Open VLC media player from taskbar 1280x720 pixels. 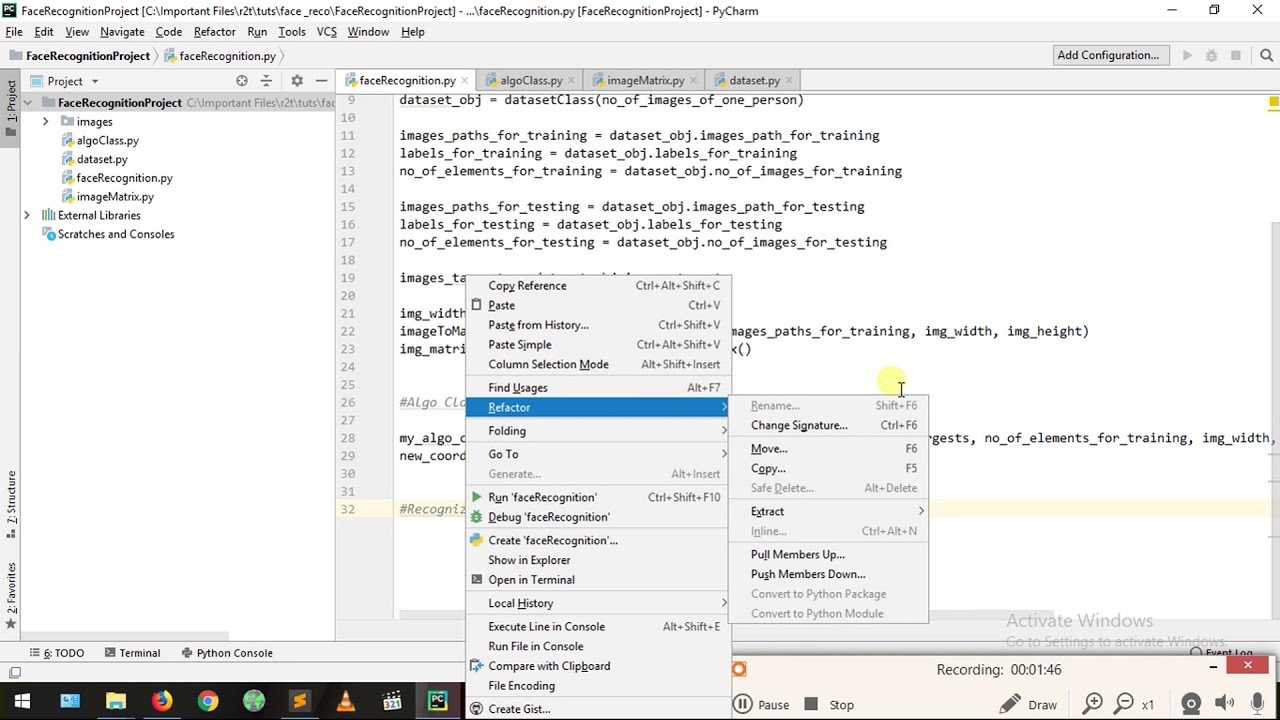tap(345, 702)
